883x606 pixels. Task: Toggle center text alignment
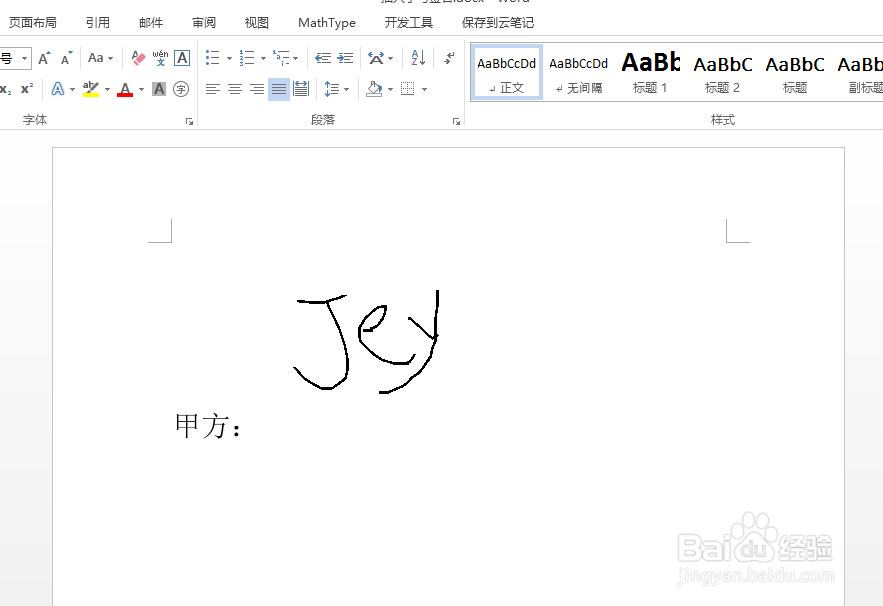coord(234,88)
